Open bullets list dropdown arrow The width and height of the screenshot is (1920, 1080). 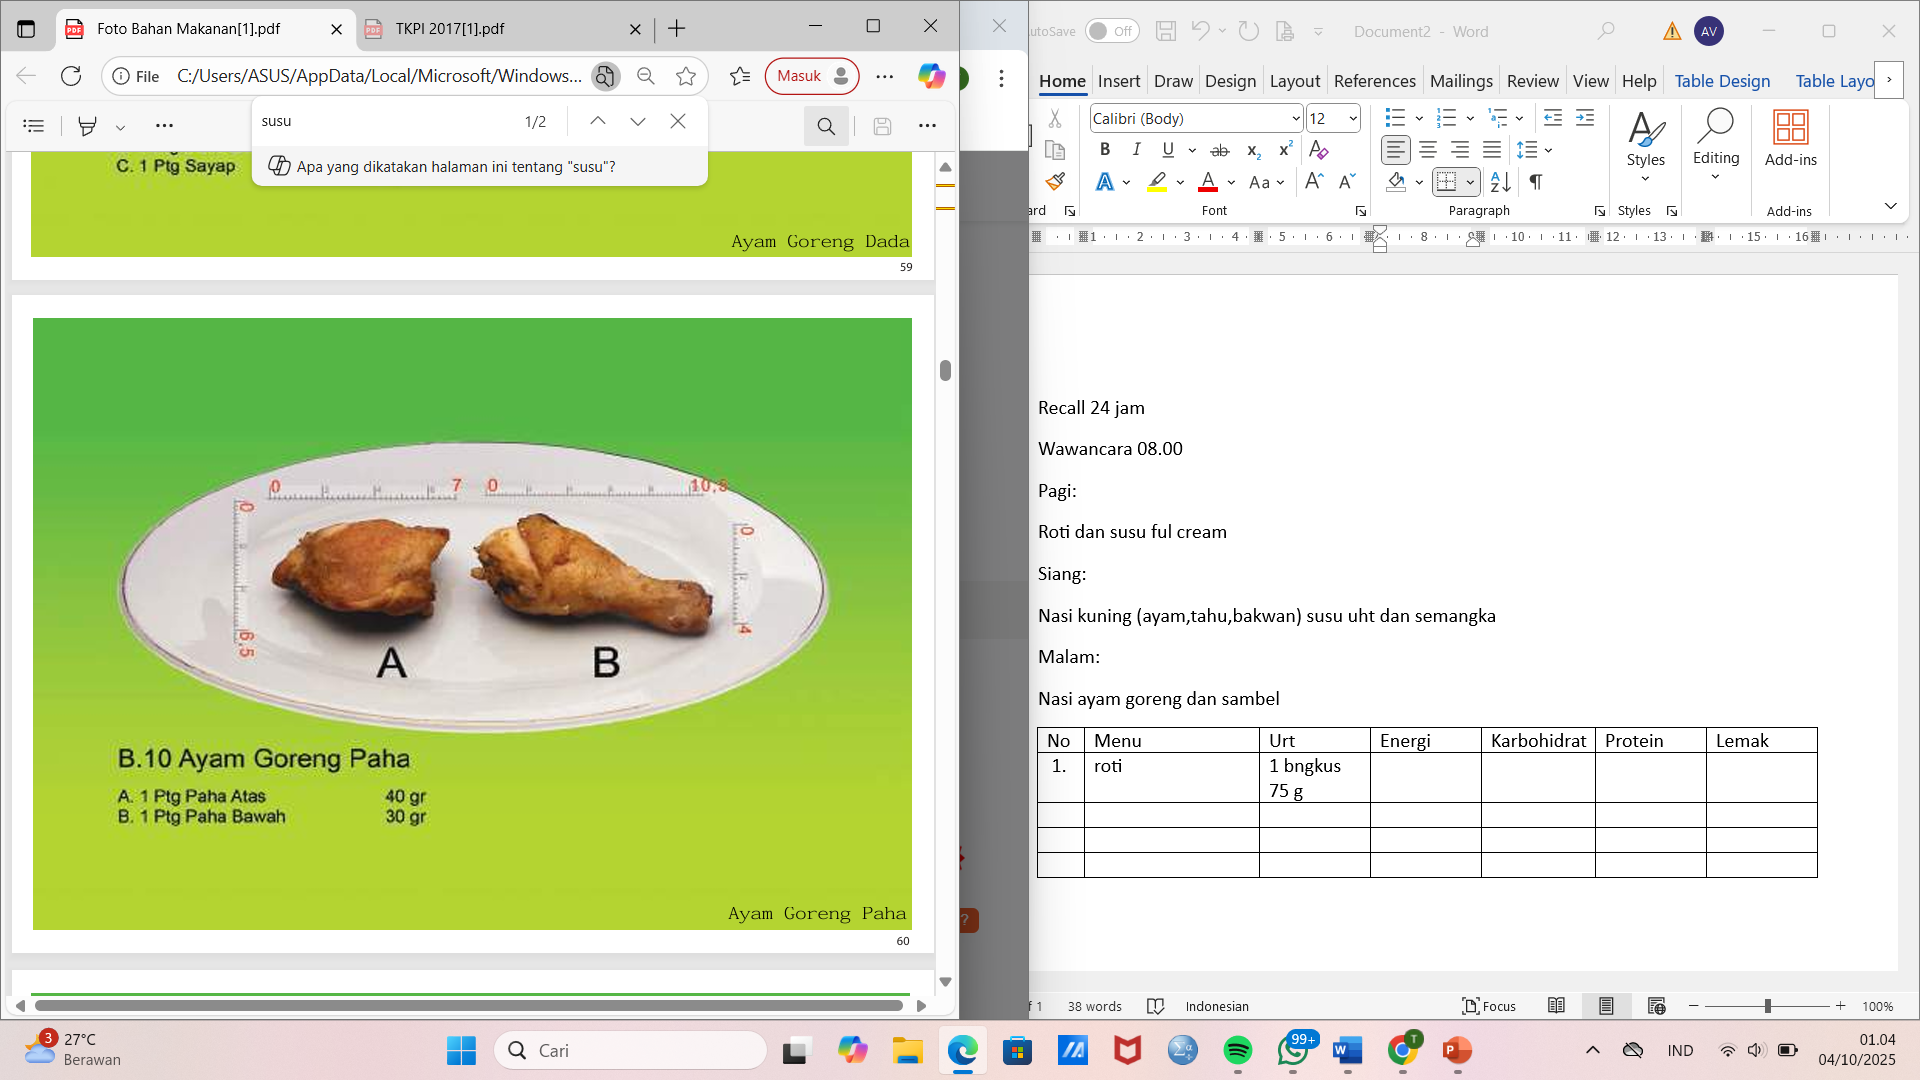click(x=1419, y=119)
